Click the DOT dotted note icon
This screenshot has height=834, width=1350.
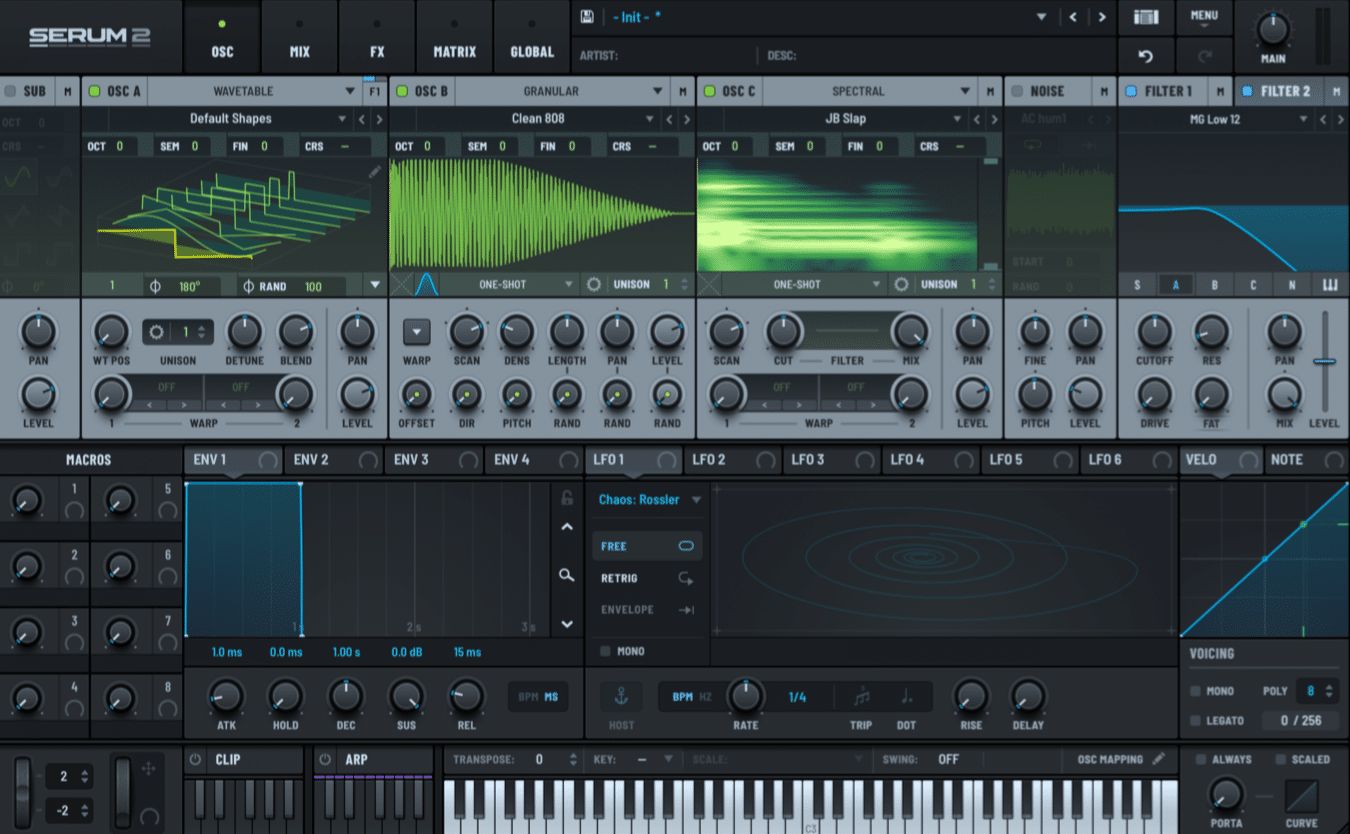coord(907,696)
